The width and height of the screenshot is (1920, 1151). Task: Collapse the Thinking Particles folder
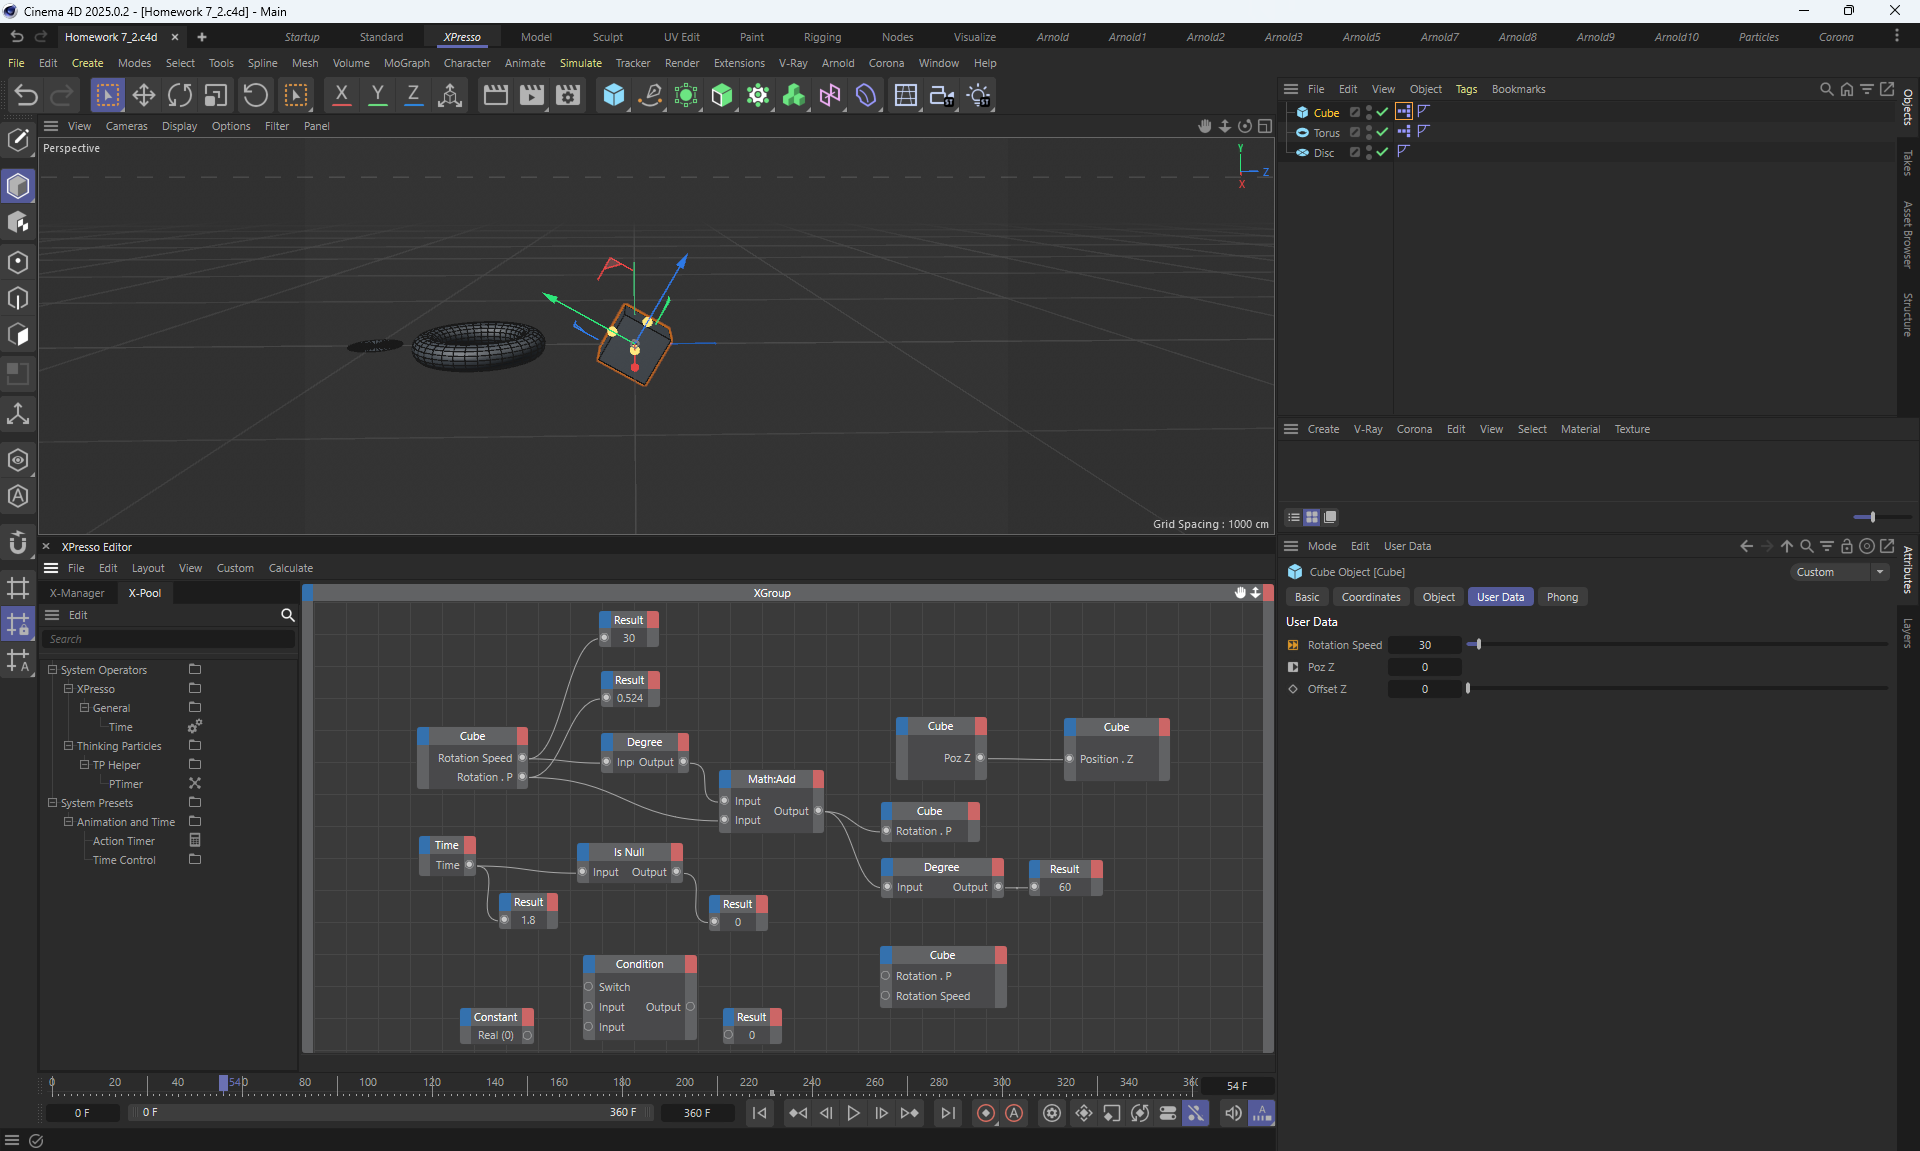pyautogui.click(x=69, y=746)
